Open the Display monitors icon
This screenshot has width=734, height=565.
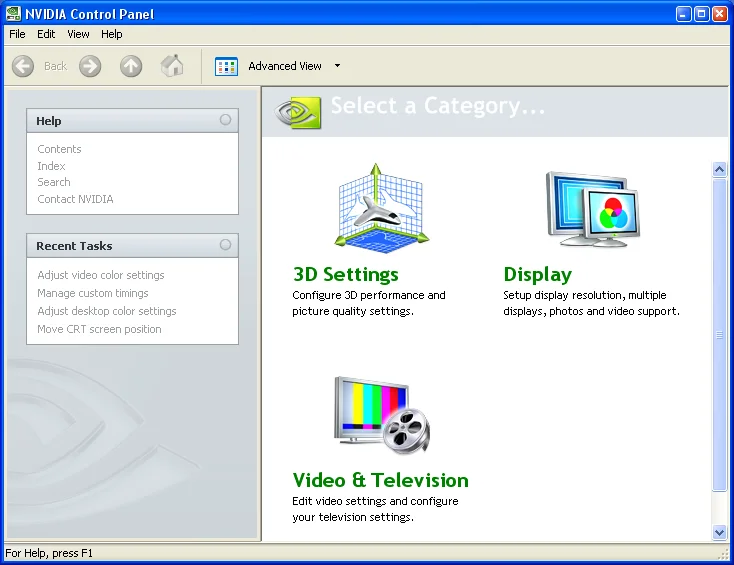point(593,209)
